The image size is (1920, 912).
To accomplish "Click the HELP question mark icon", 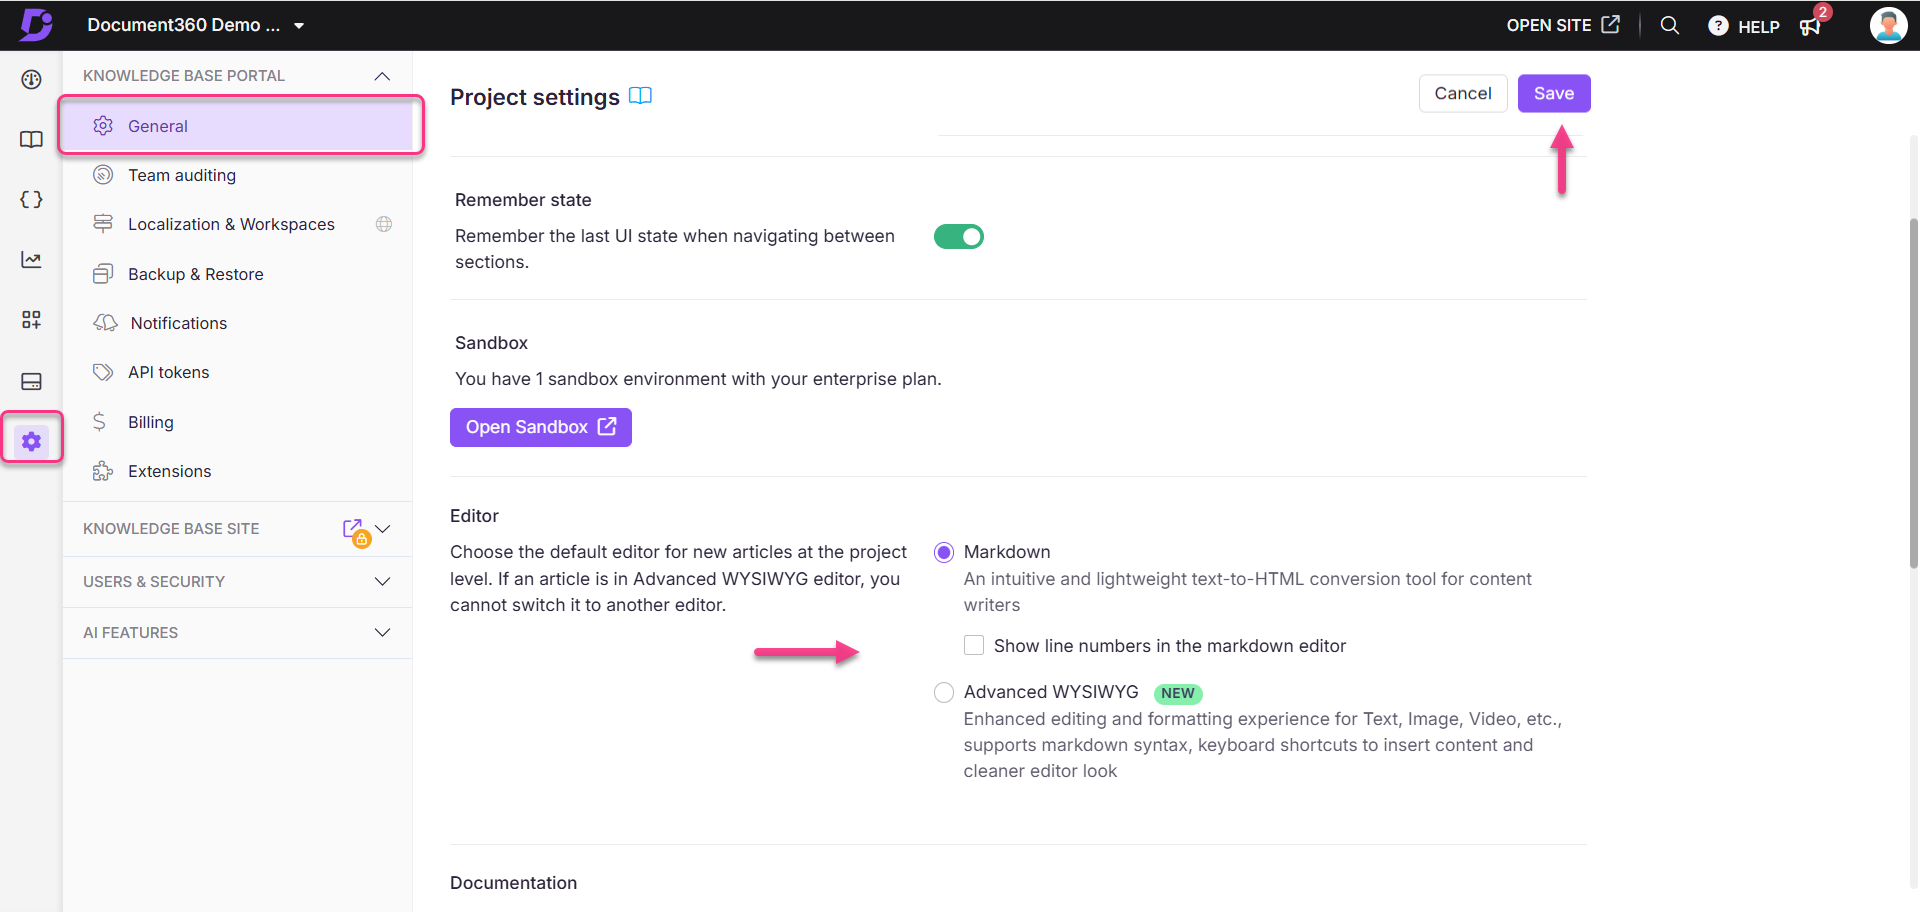I will coord(1718,26).
